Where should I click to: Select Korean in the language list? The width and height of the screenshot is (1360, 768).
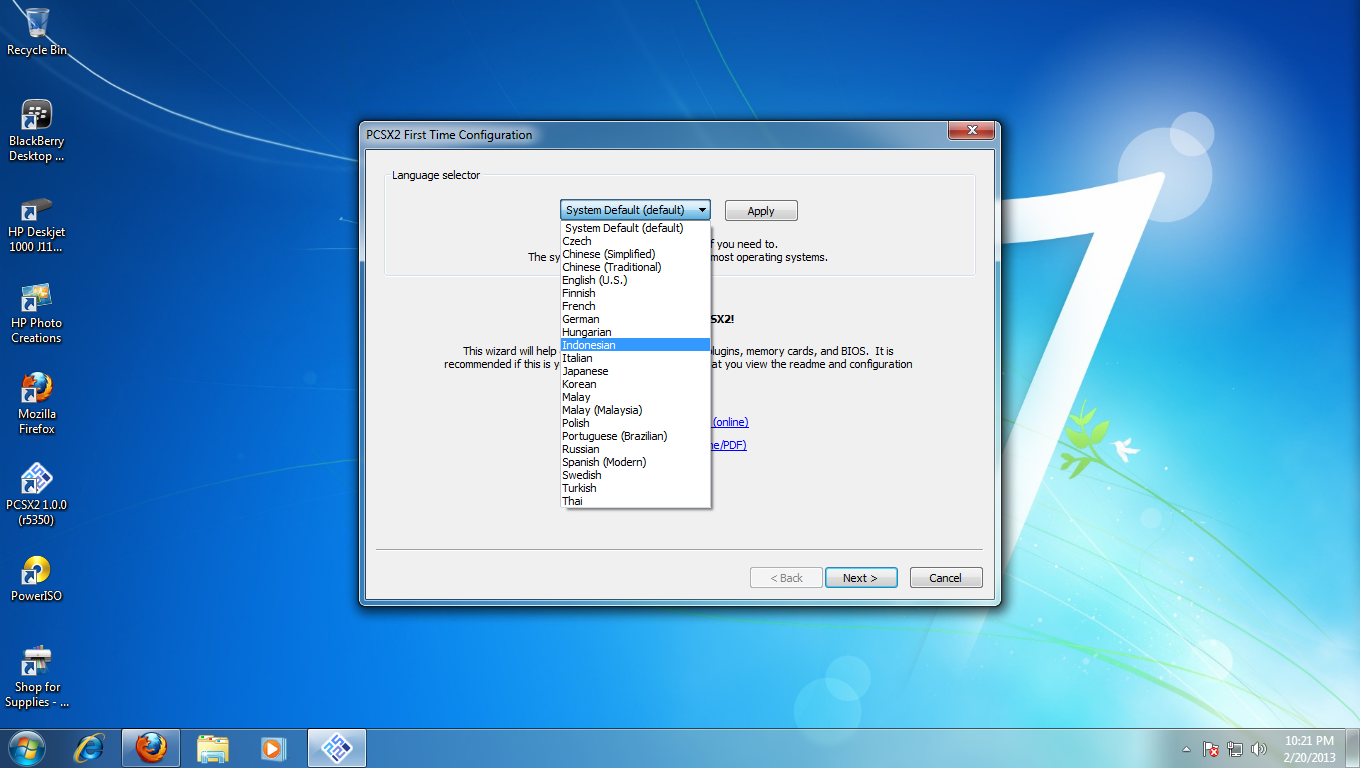pos(635,384)
